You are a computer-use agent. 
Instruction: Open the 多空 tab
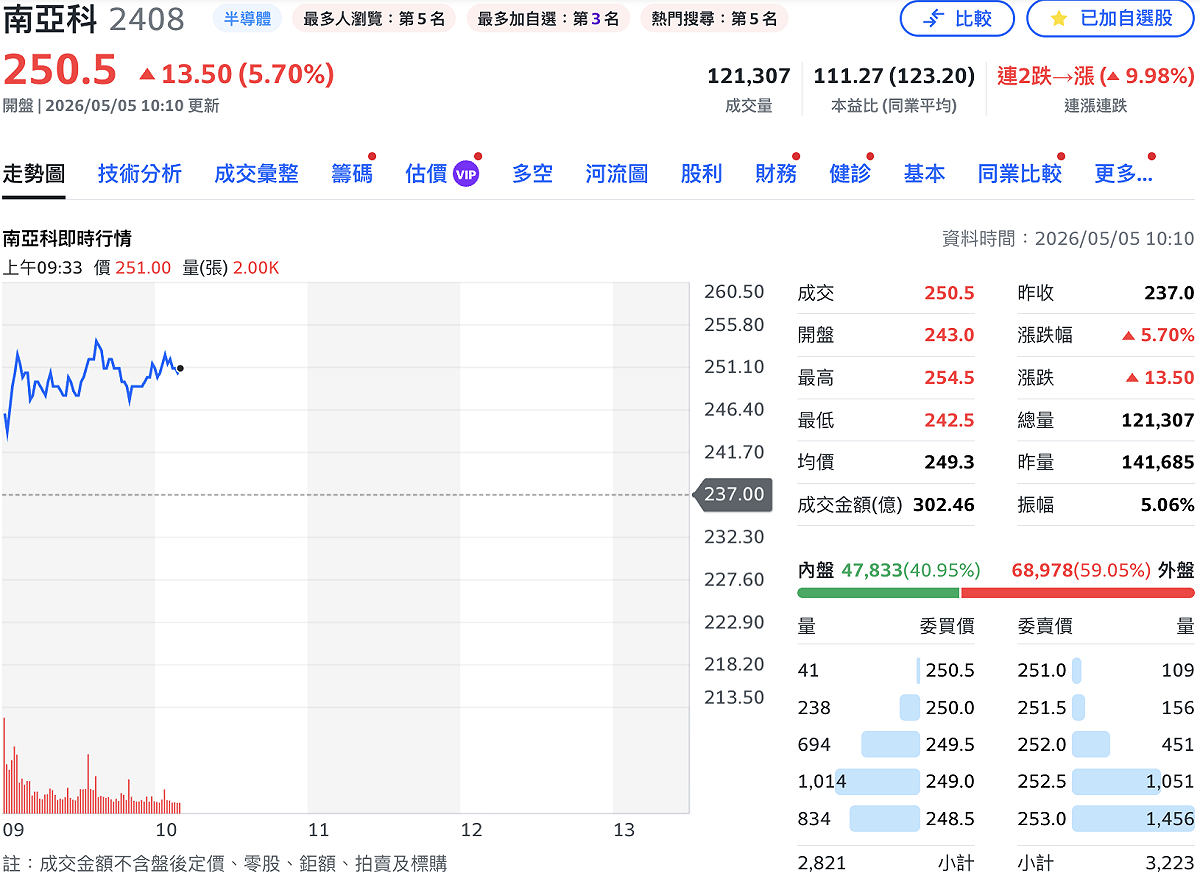pos(532,174)
